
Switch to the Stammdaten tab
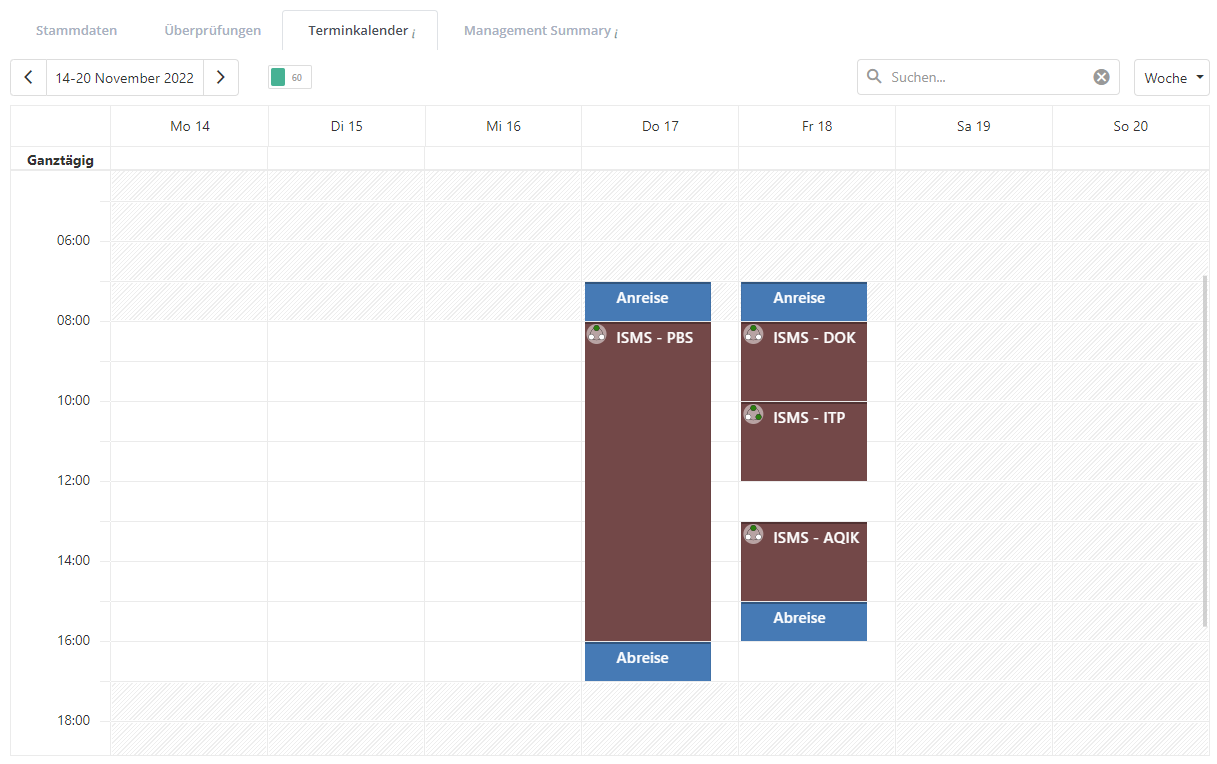click(x=76, y=30)
